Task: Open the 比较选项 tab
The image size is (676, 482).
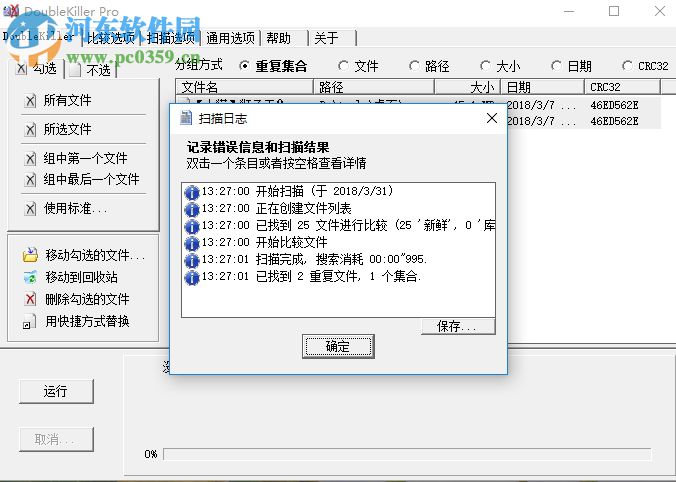Action: coord(111,38)
